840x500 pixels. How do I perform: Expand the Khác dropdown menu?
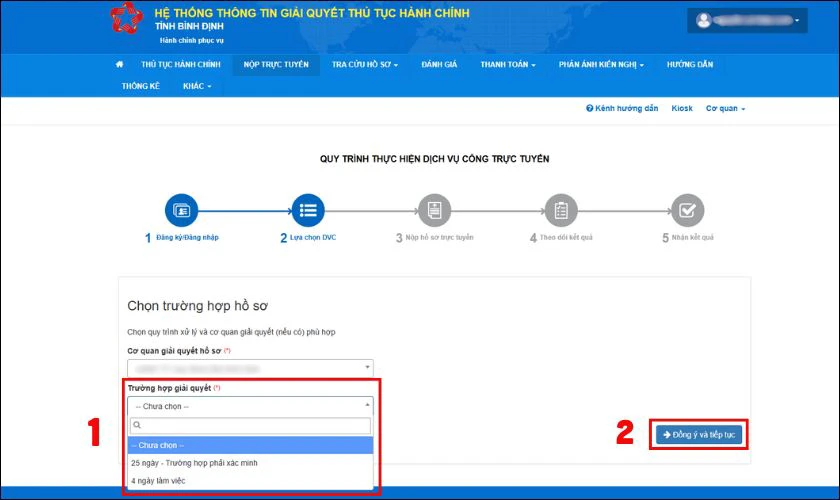pyautogui.click(x=197, y=86)
